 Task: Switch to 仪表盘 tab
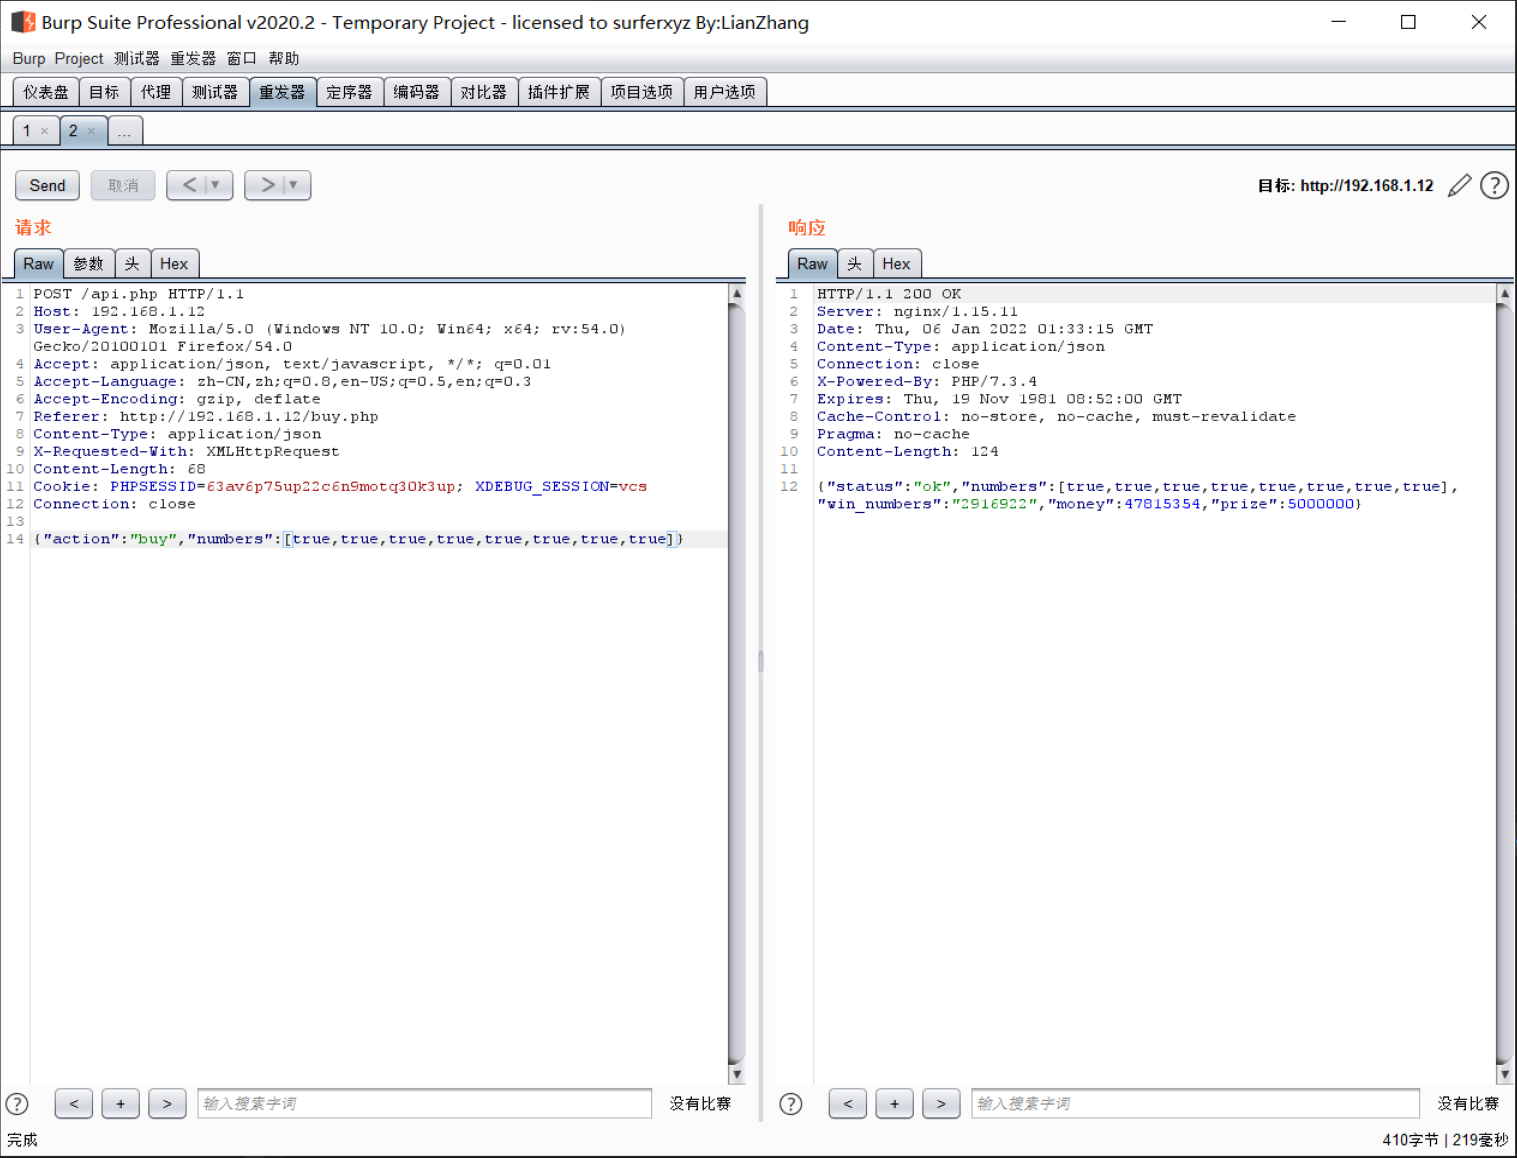pos(46,92)
